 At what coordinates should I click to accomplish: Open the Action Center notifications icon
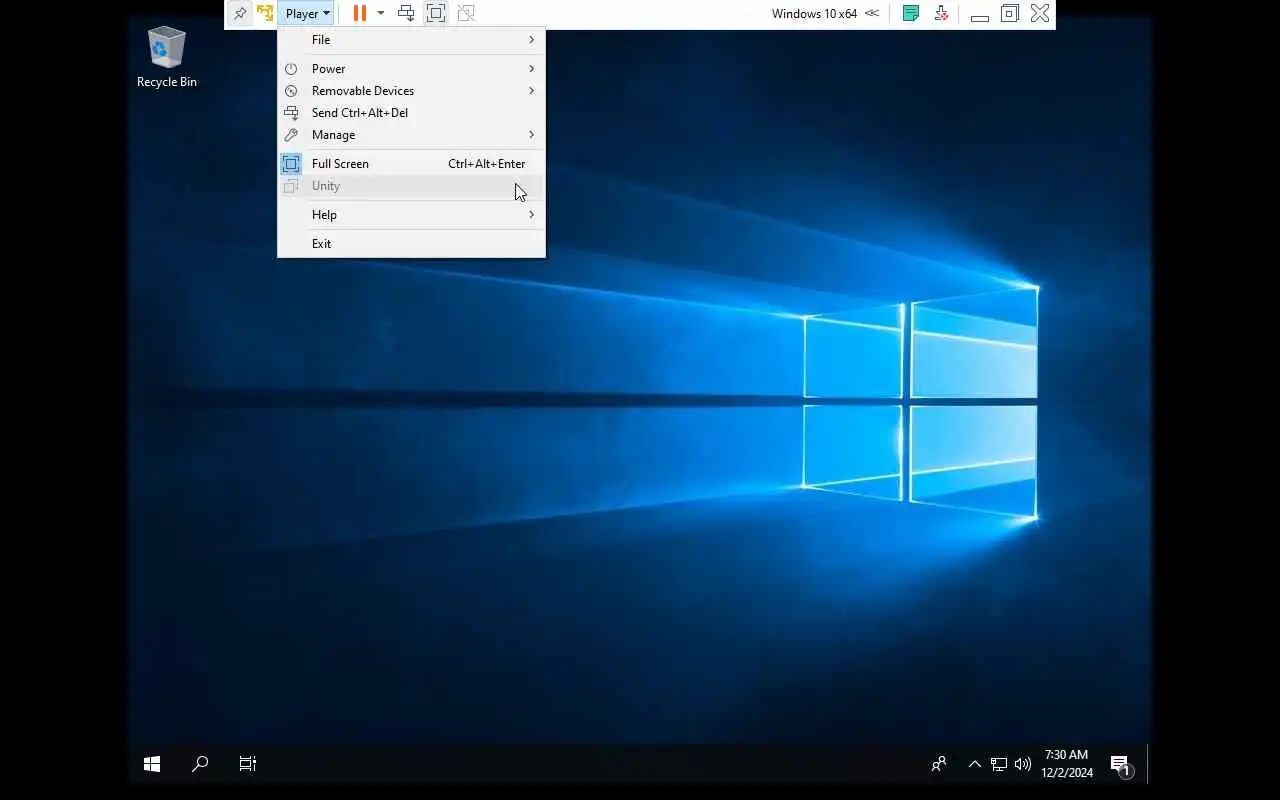point(1121,764)
